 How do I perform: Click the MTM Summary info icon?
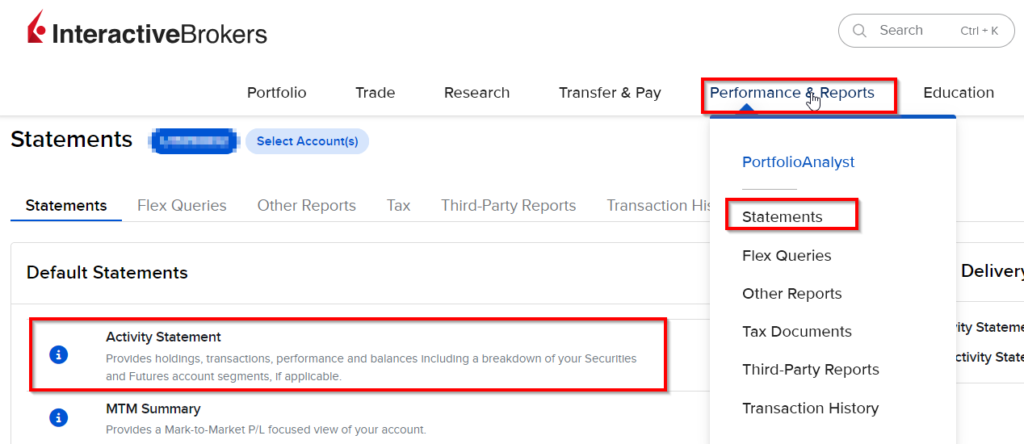[58, 417]
